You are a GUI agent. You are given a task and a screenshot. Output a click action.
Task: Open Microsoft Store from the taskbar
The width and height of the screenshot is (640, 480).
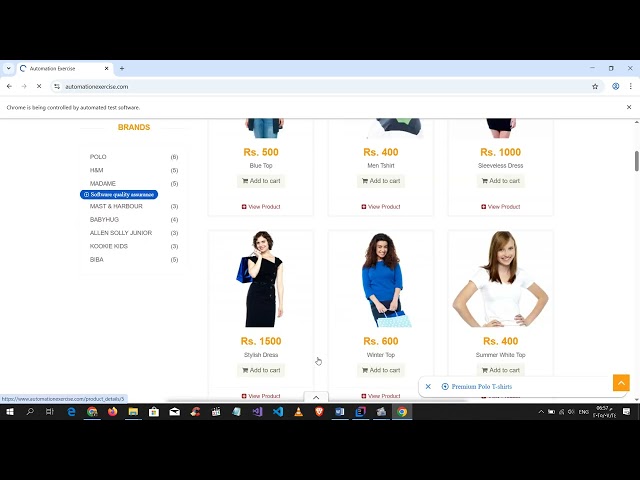(x=154, y=412)
